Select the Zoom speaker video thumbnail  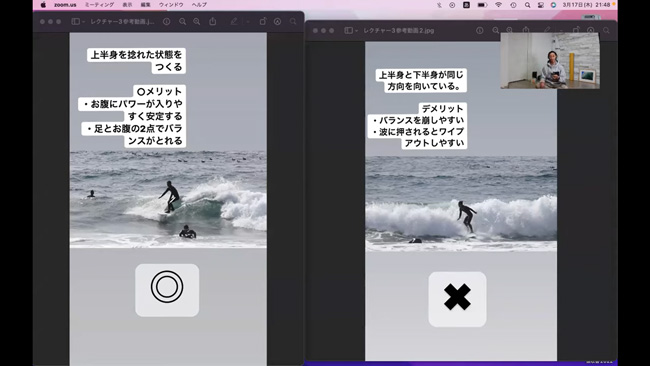pos(550,61)
